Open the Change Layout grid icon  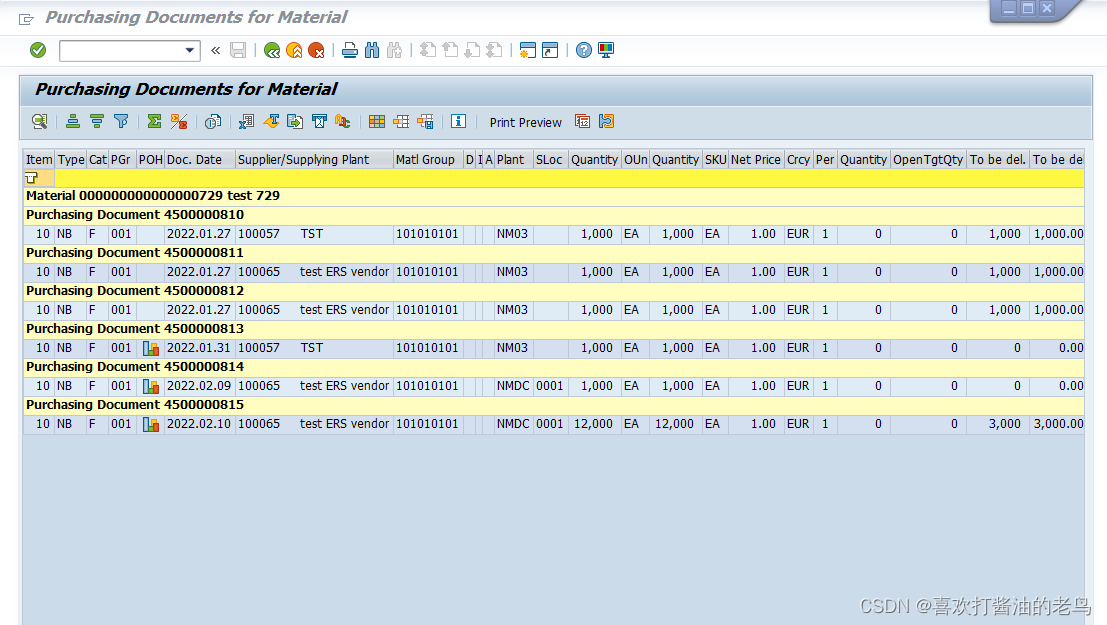click(x=377, y=121)
